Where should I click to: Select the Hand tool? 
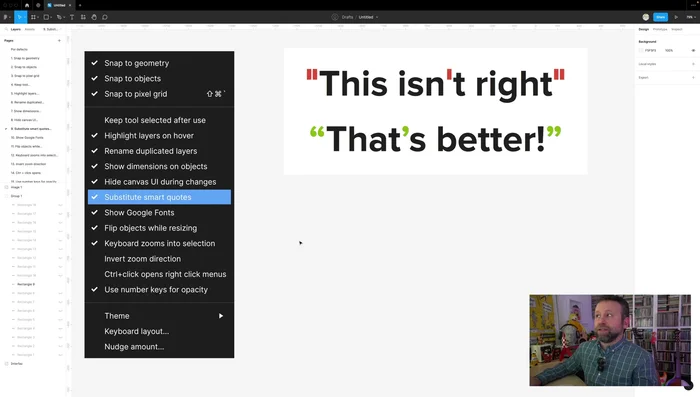(94, 17)
